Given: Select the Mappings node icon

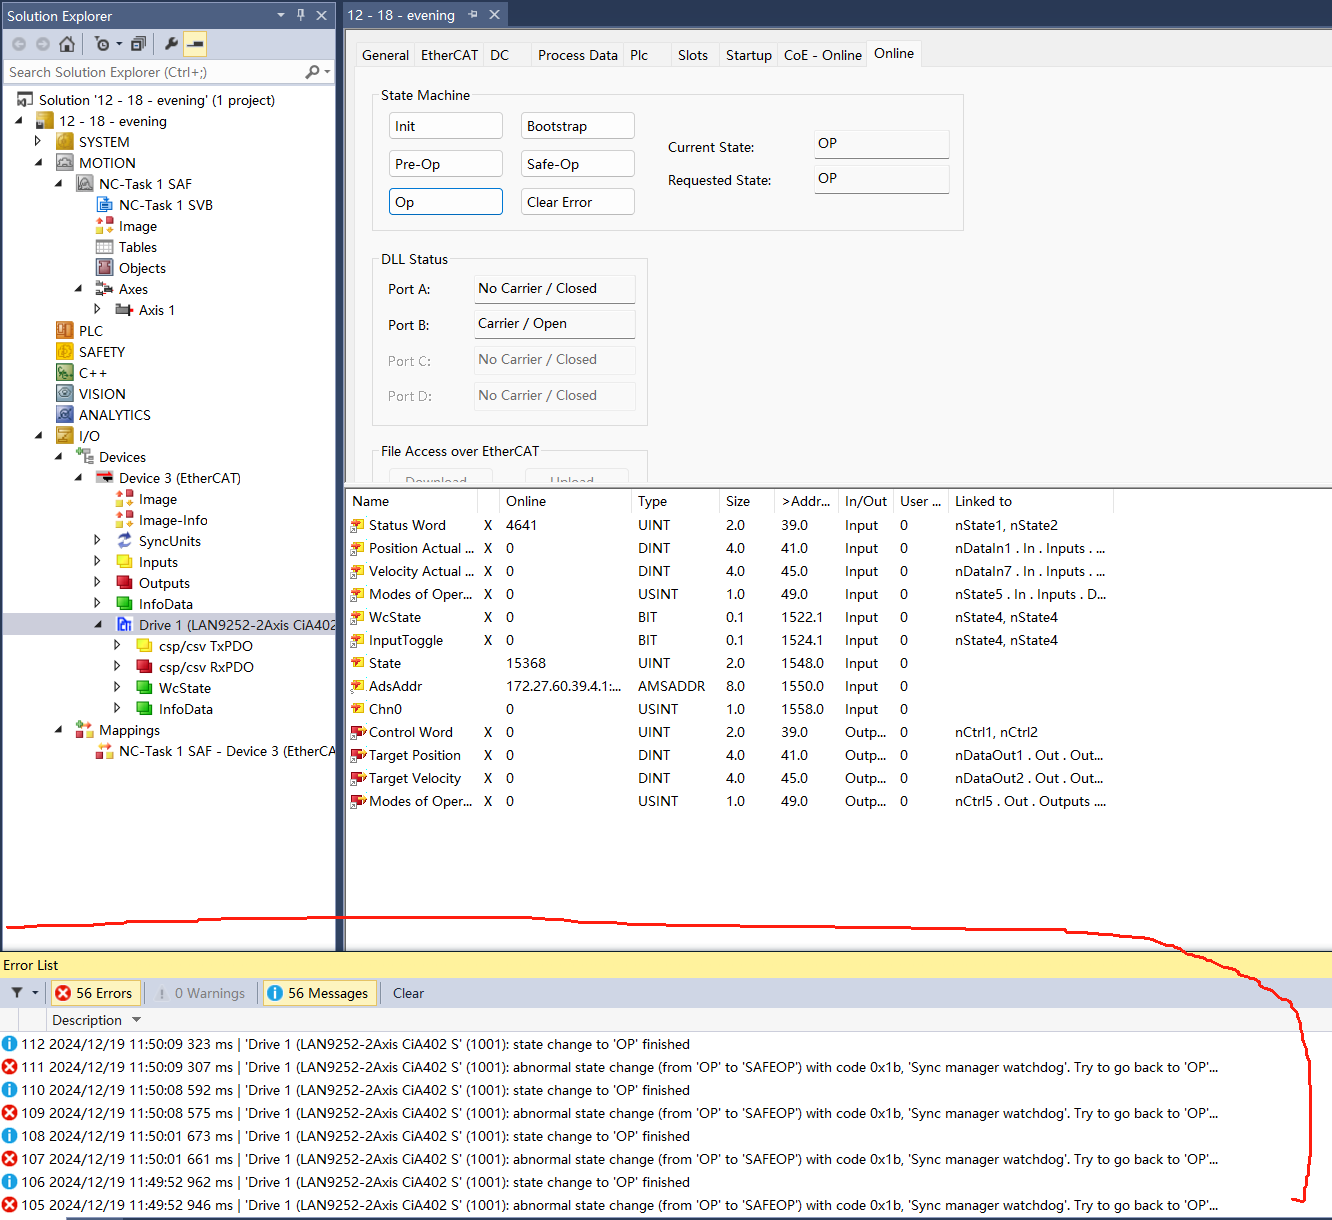Looking at the screenshot, I should [85, 730].
